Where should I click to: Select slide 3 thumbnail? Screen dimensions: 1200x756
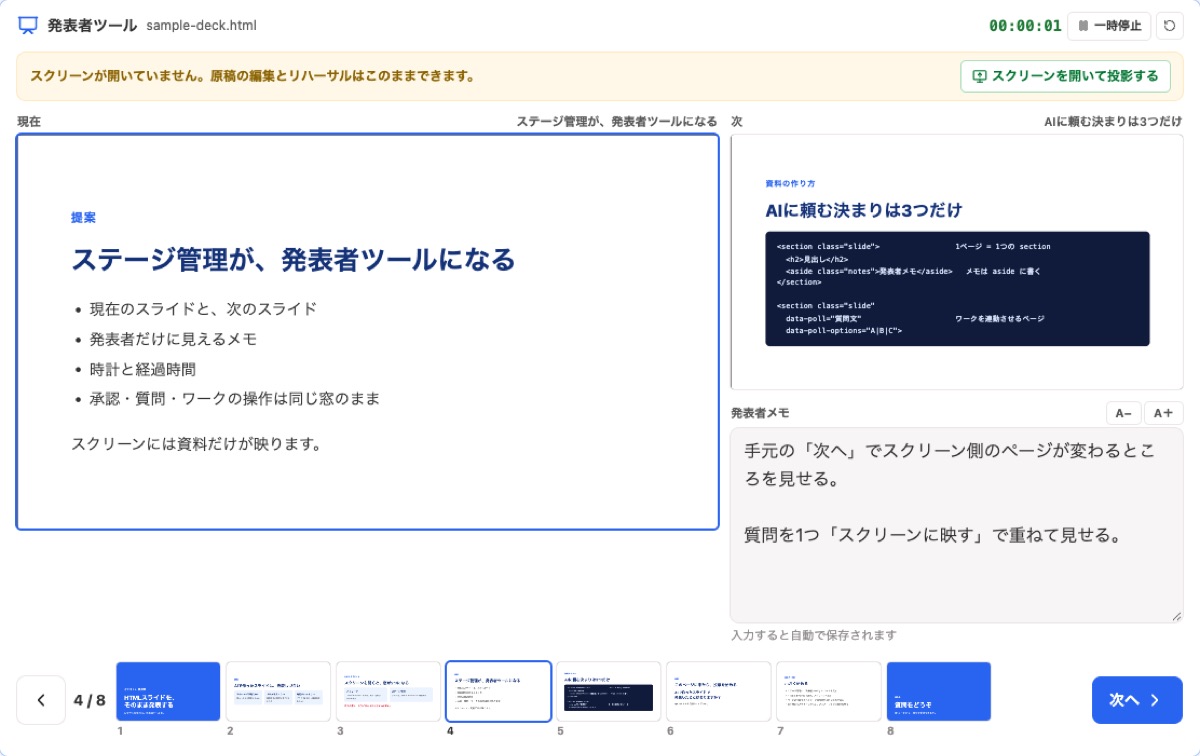coord(388,691)
